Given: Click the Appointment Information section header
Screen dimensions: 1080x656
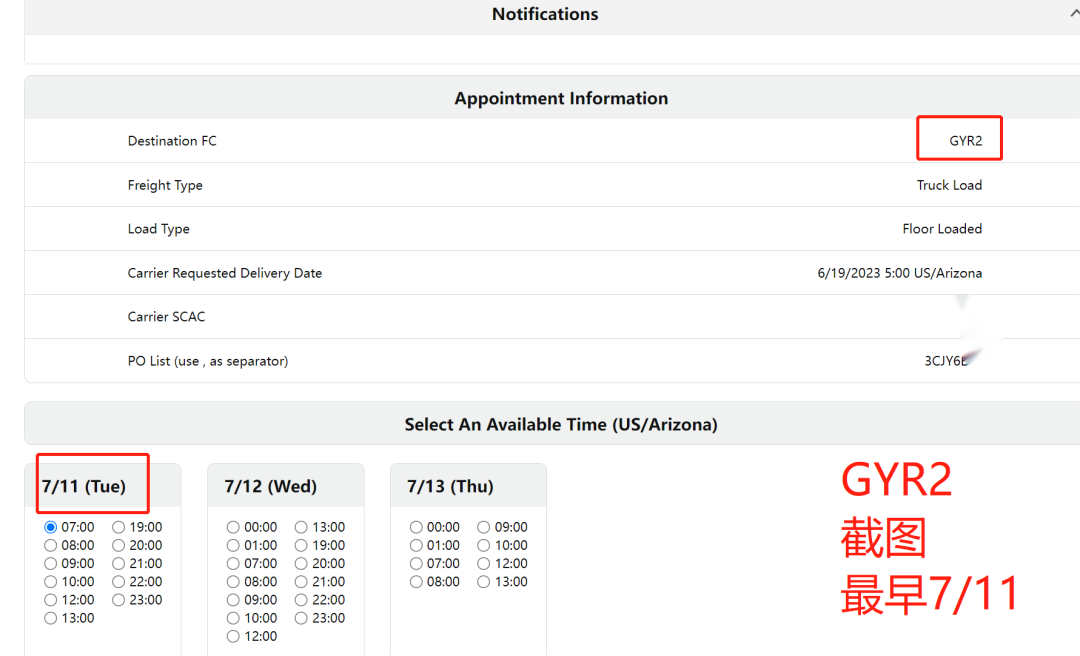Looking at the screenshot, I should [561, 98].
